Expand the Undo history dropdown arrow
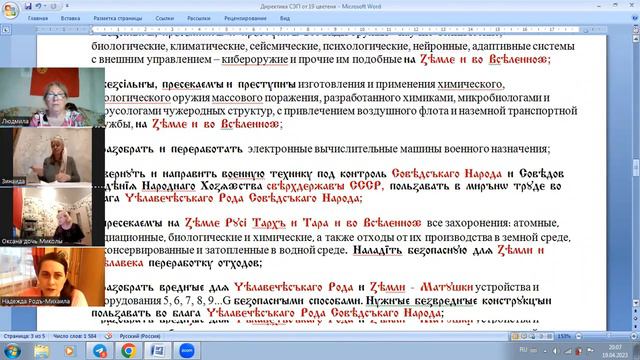 click(x=44, y=6)
